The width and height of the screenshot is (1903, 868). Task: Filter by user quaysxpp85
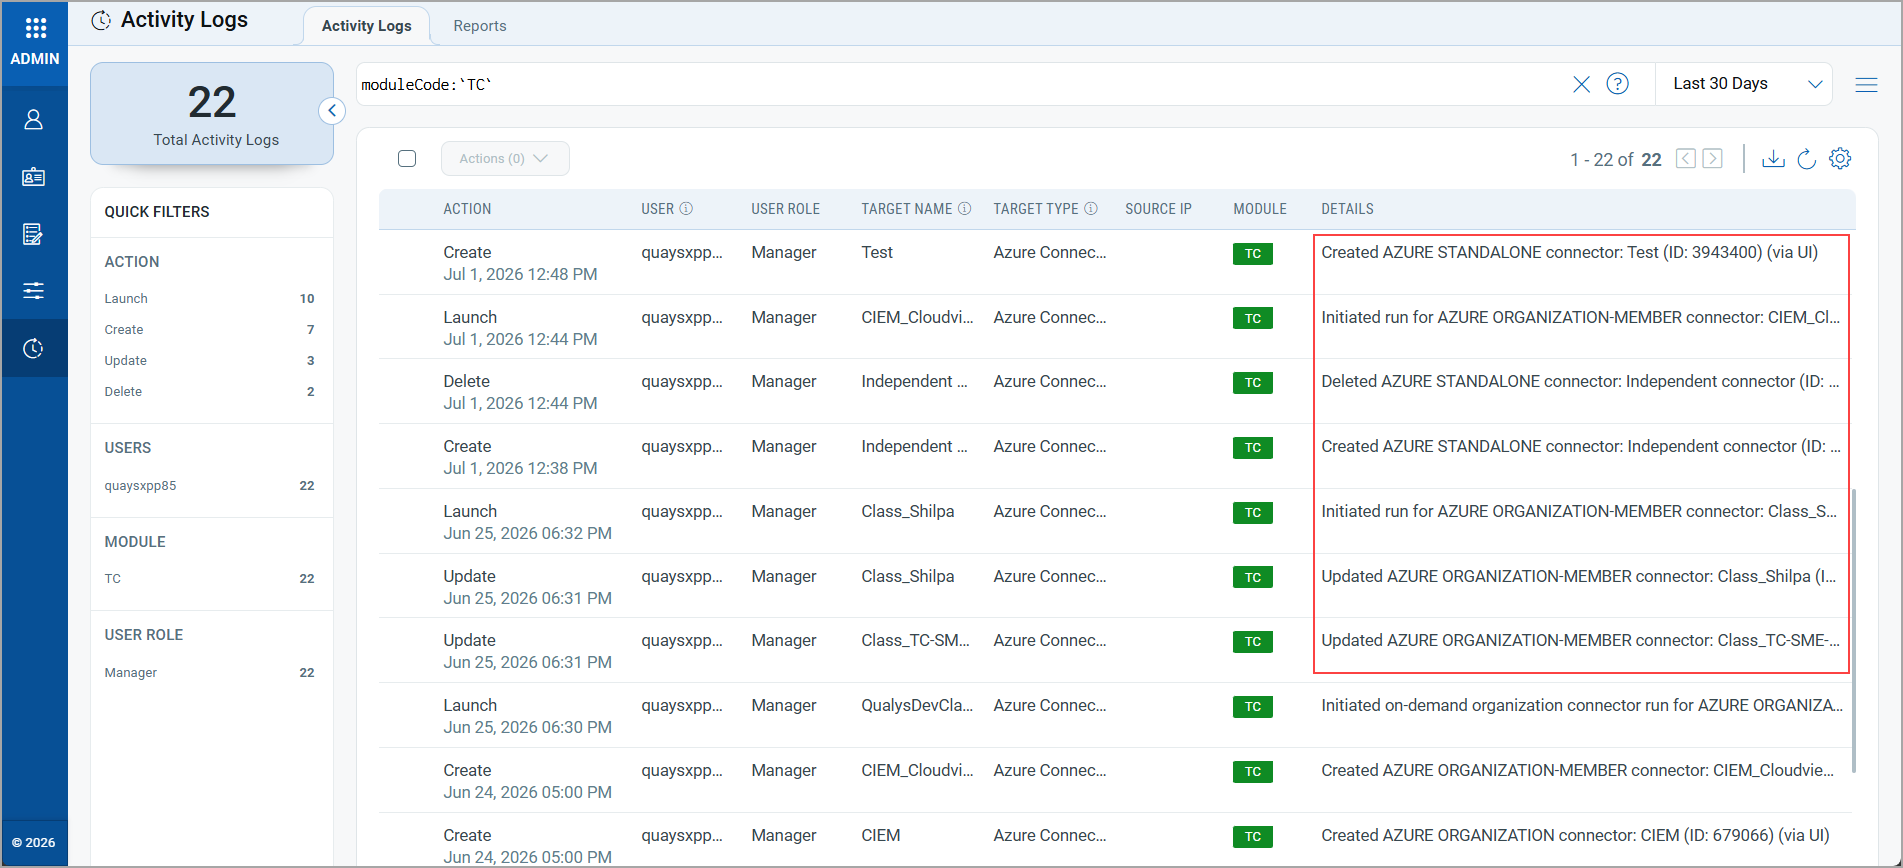tap(209, 486)
